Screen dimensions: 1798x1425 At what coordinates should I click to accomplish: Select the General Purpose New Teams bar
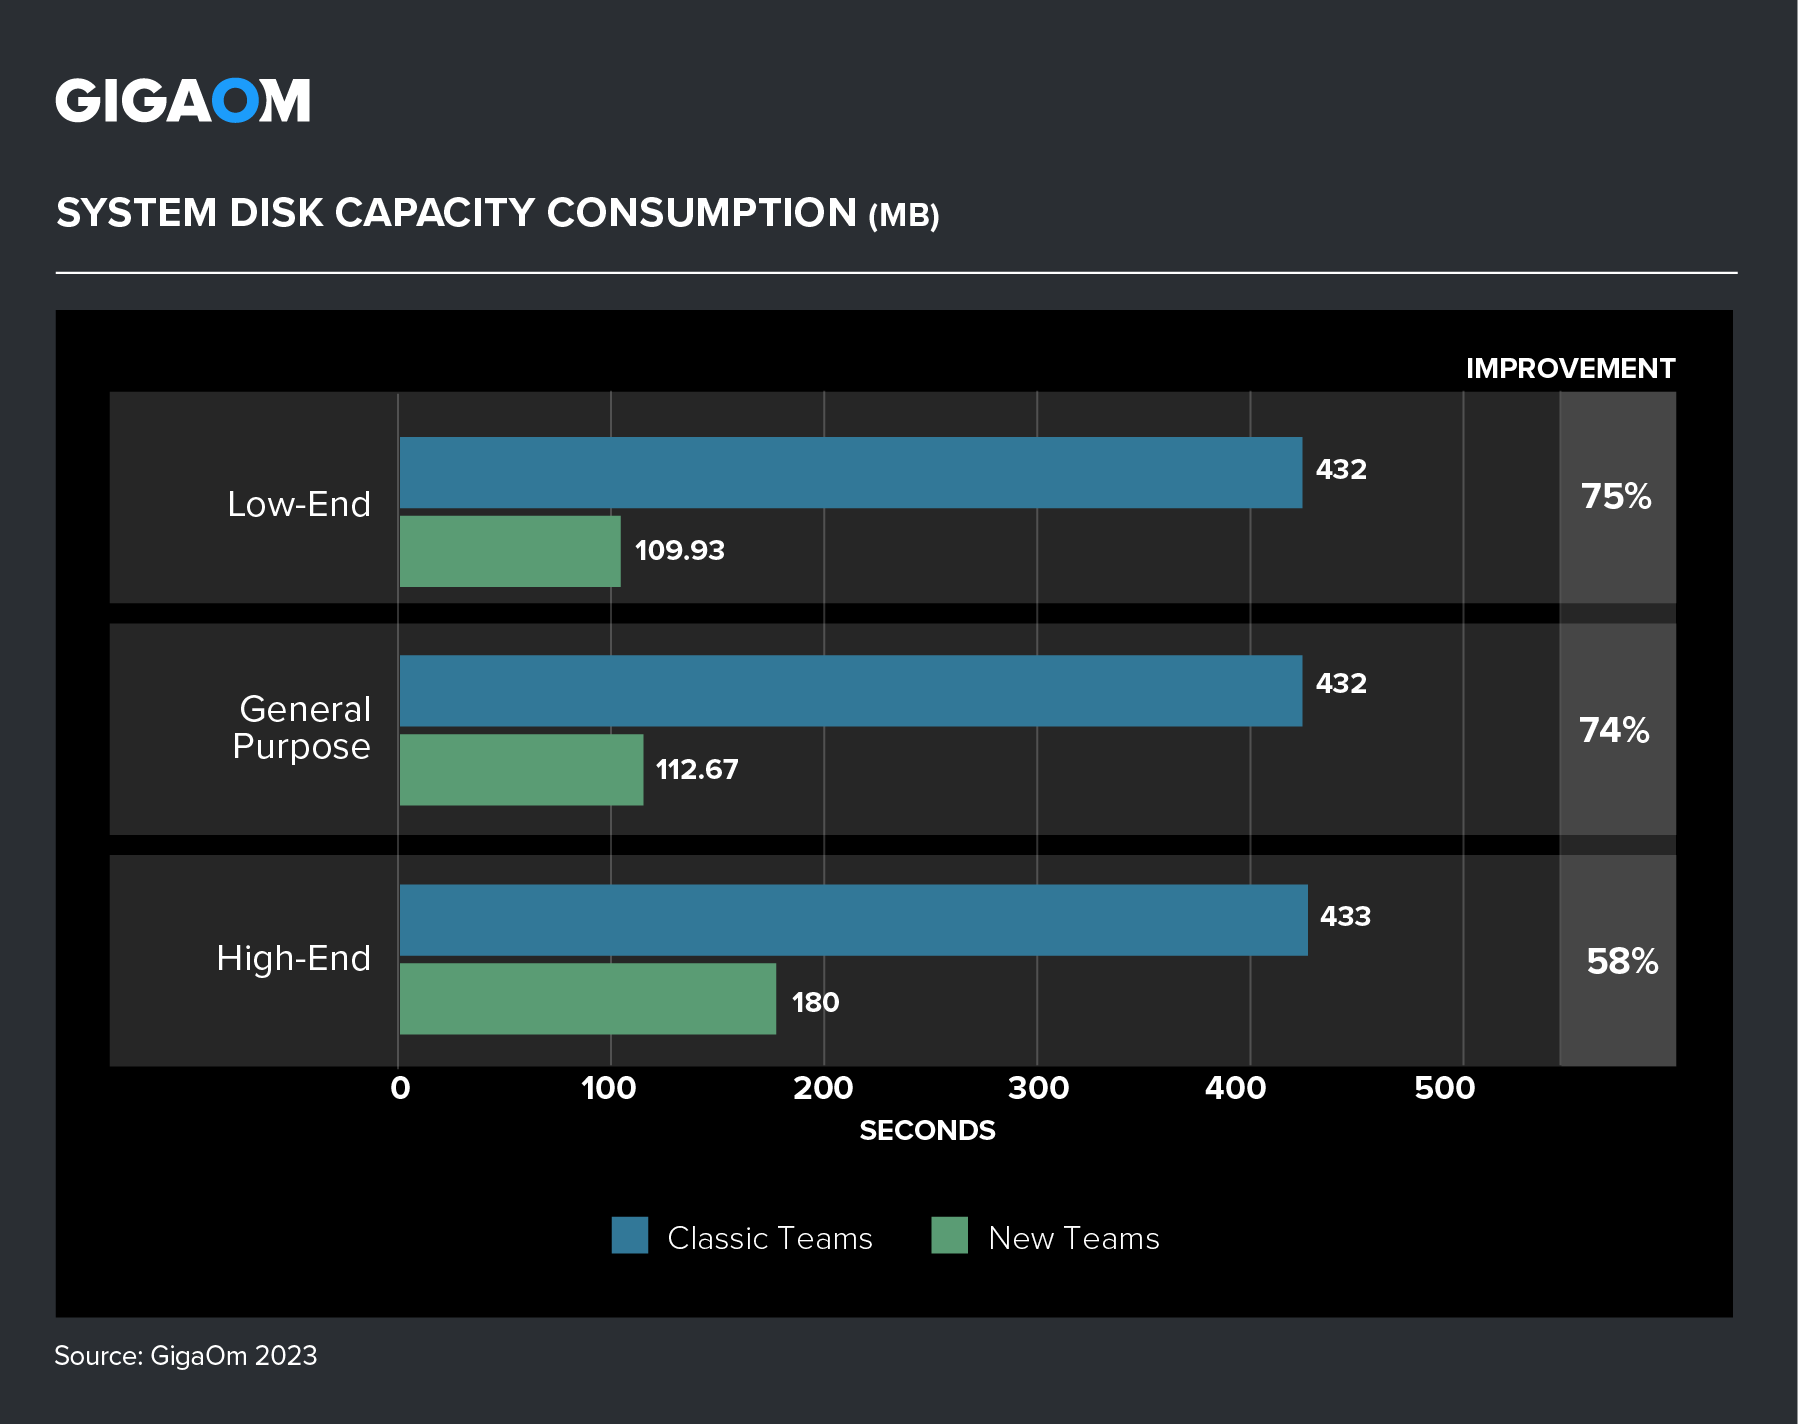pos(521,770)
